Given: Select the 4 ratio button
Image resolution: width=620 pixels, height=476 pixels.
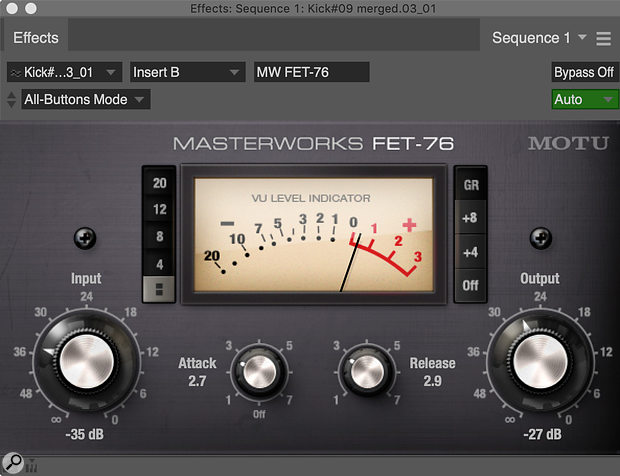Looking at the screenshot, I should 159,263.
